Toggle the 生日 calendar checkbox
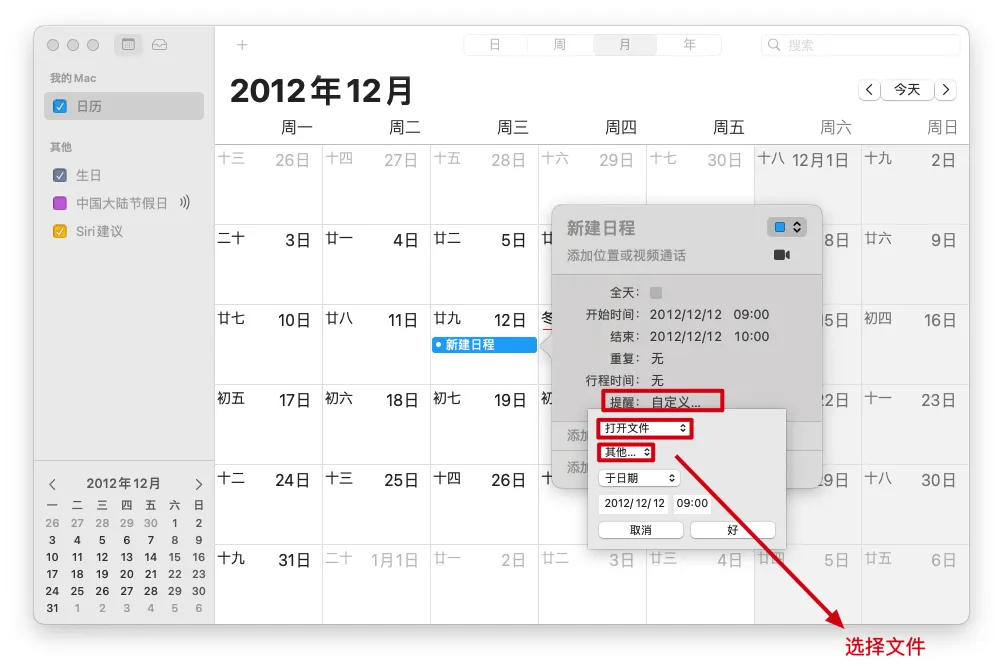This screenshot has height=666, width=1003. [60, 175]
